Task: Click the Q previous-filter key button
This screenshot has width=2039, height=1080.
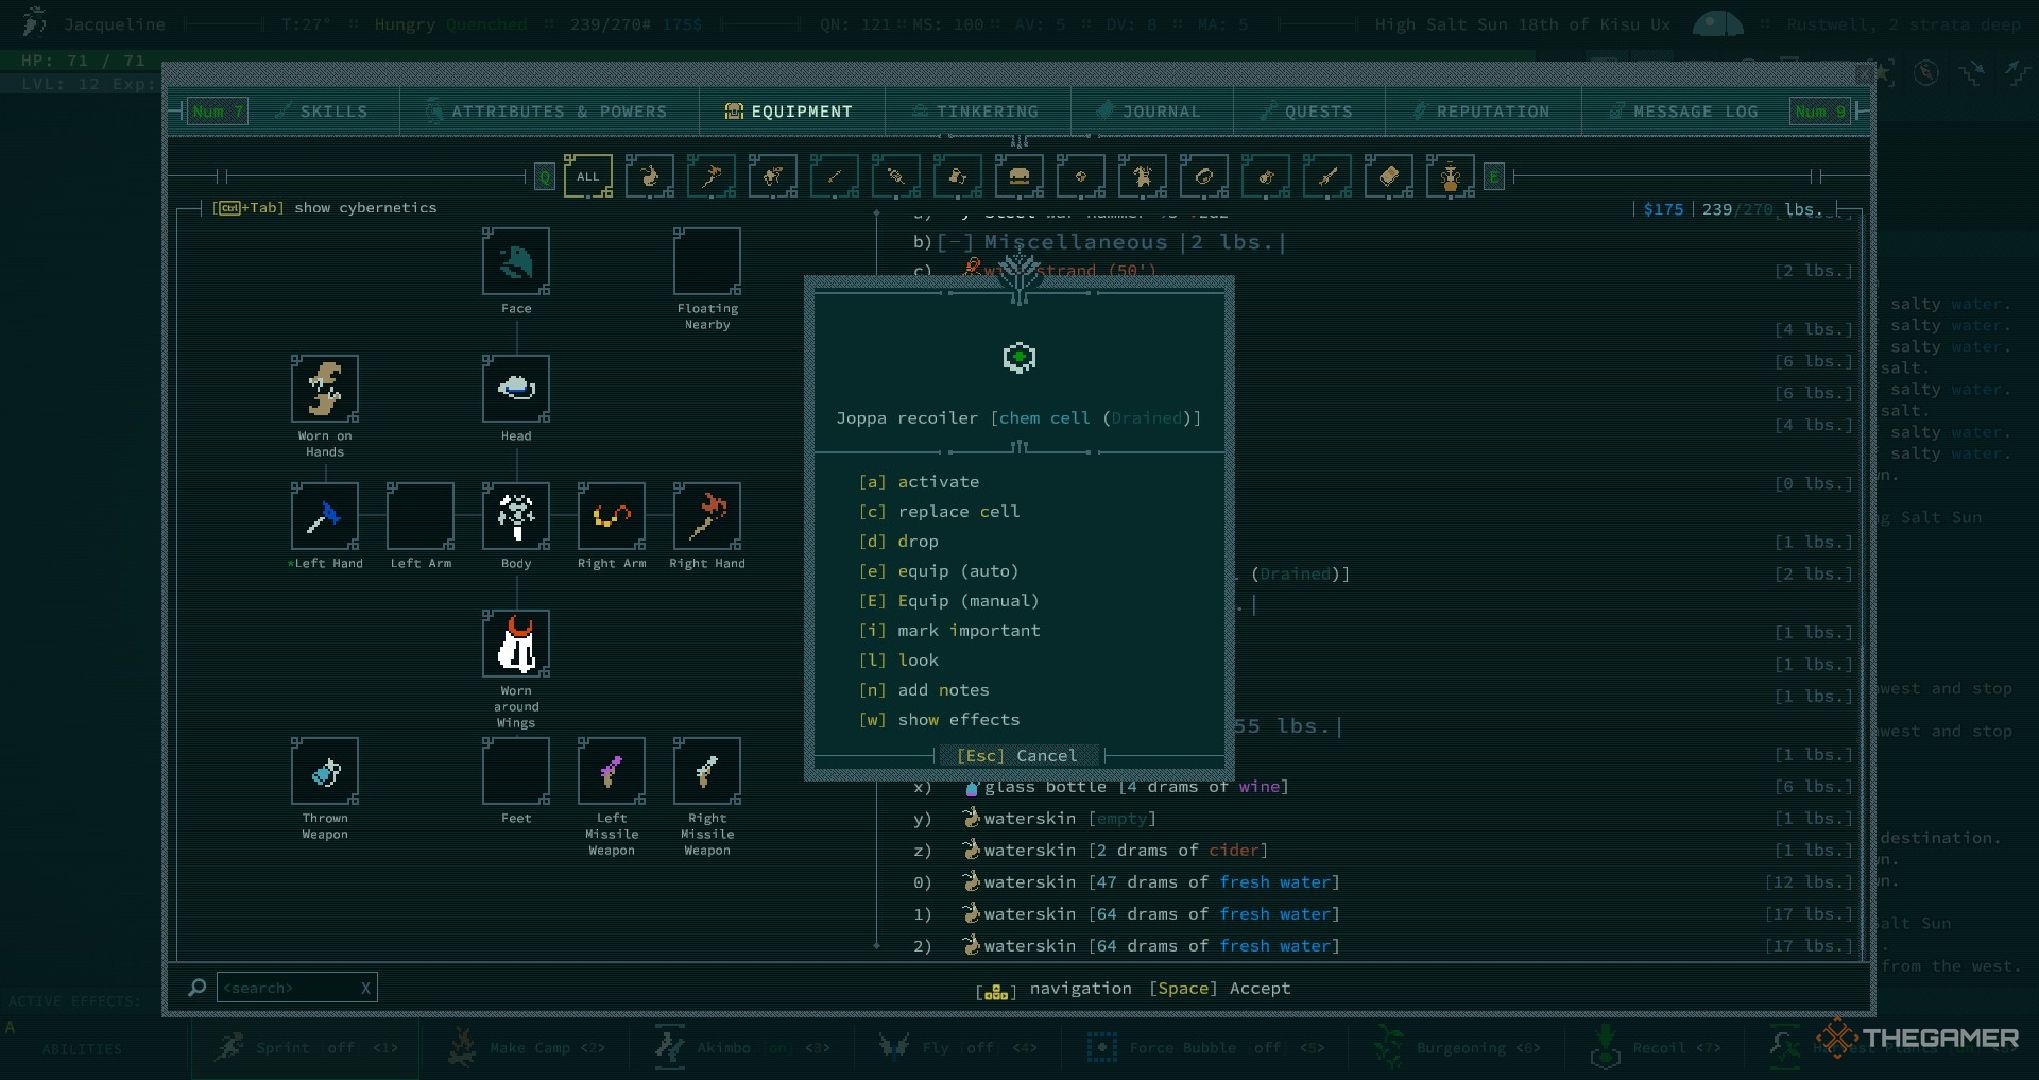Action: (545, 177)
